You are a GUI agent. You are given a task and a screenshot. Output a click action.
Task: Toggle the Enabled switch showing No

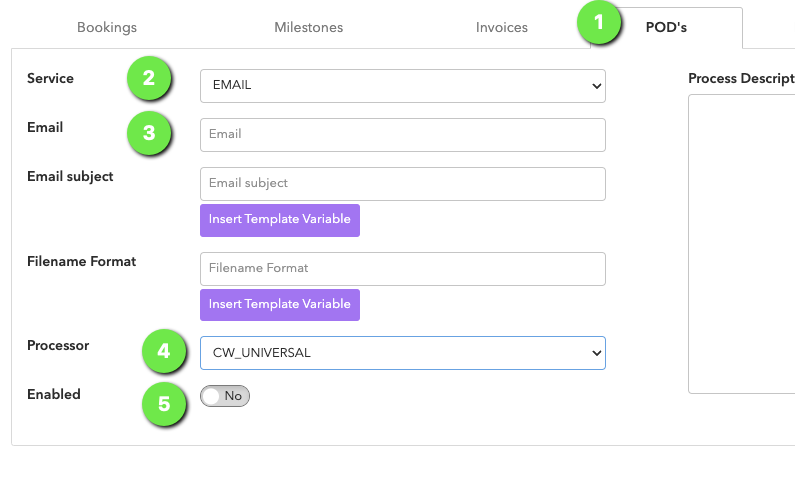tap(225, 396)
